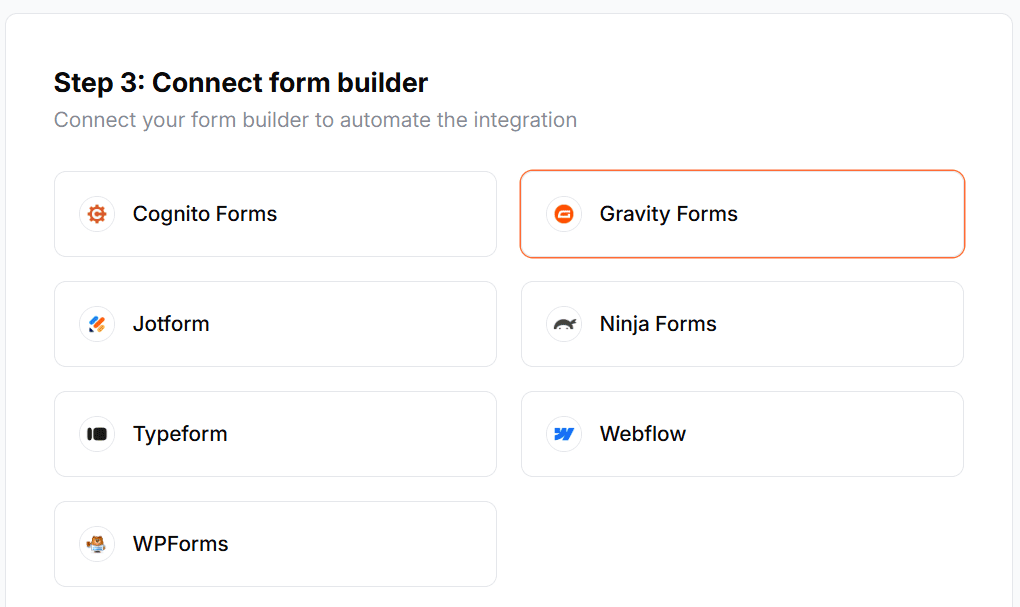Click the Typeform label text
Image resolution: width=1020 pixels, height=607 pixels.
pyautogui.click(x=180, y=433)
